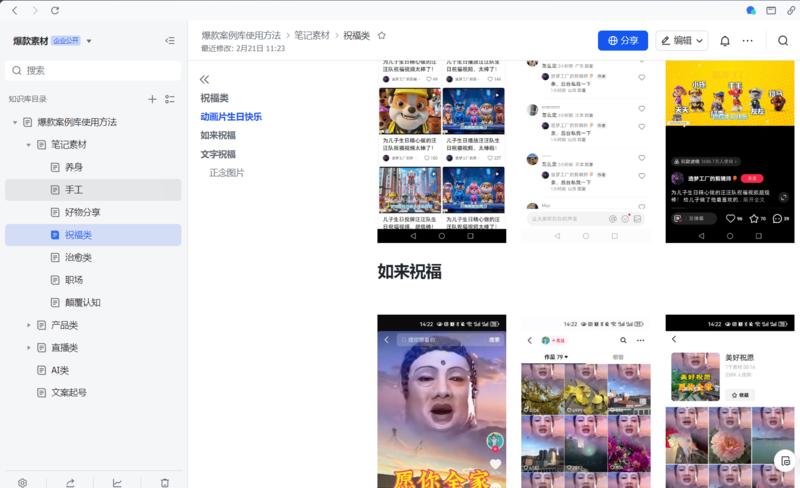Star the 祝福类 document as favorite
The width and height of the screenshot is (800, 488).
click(381, 35)
